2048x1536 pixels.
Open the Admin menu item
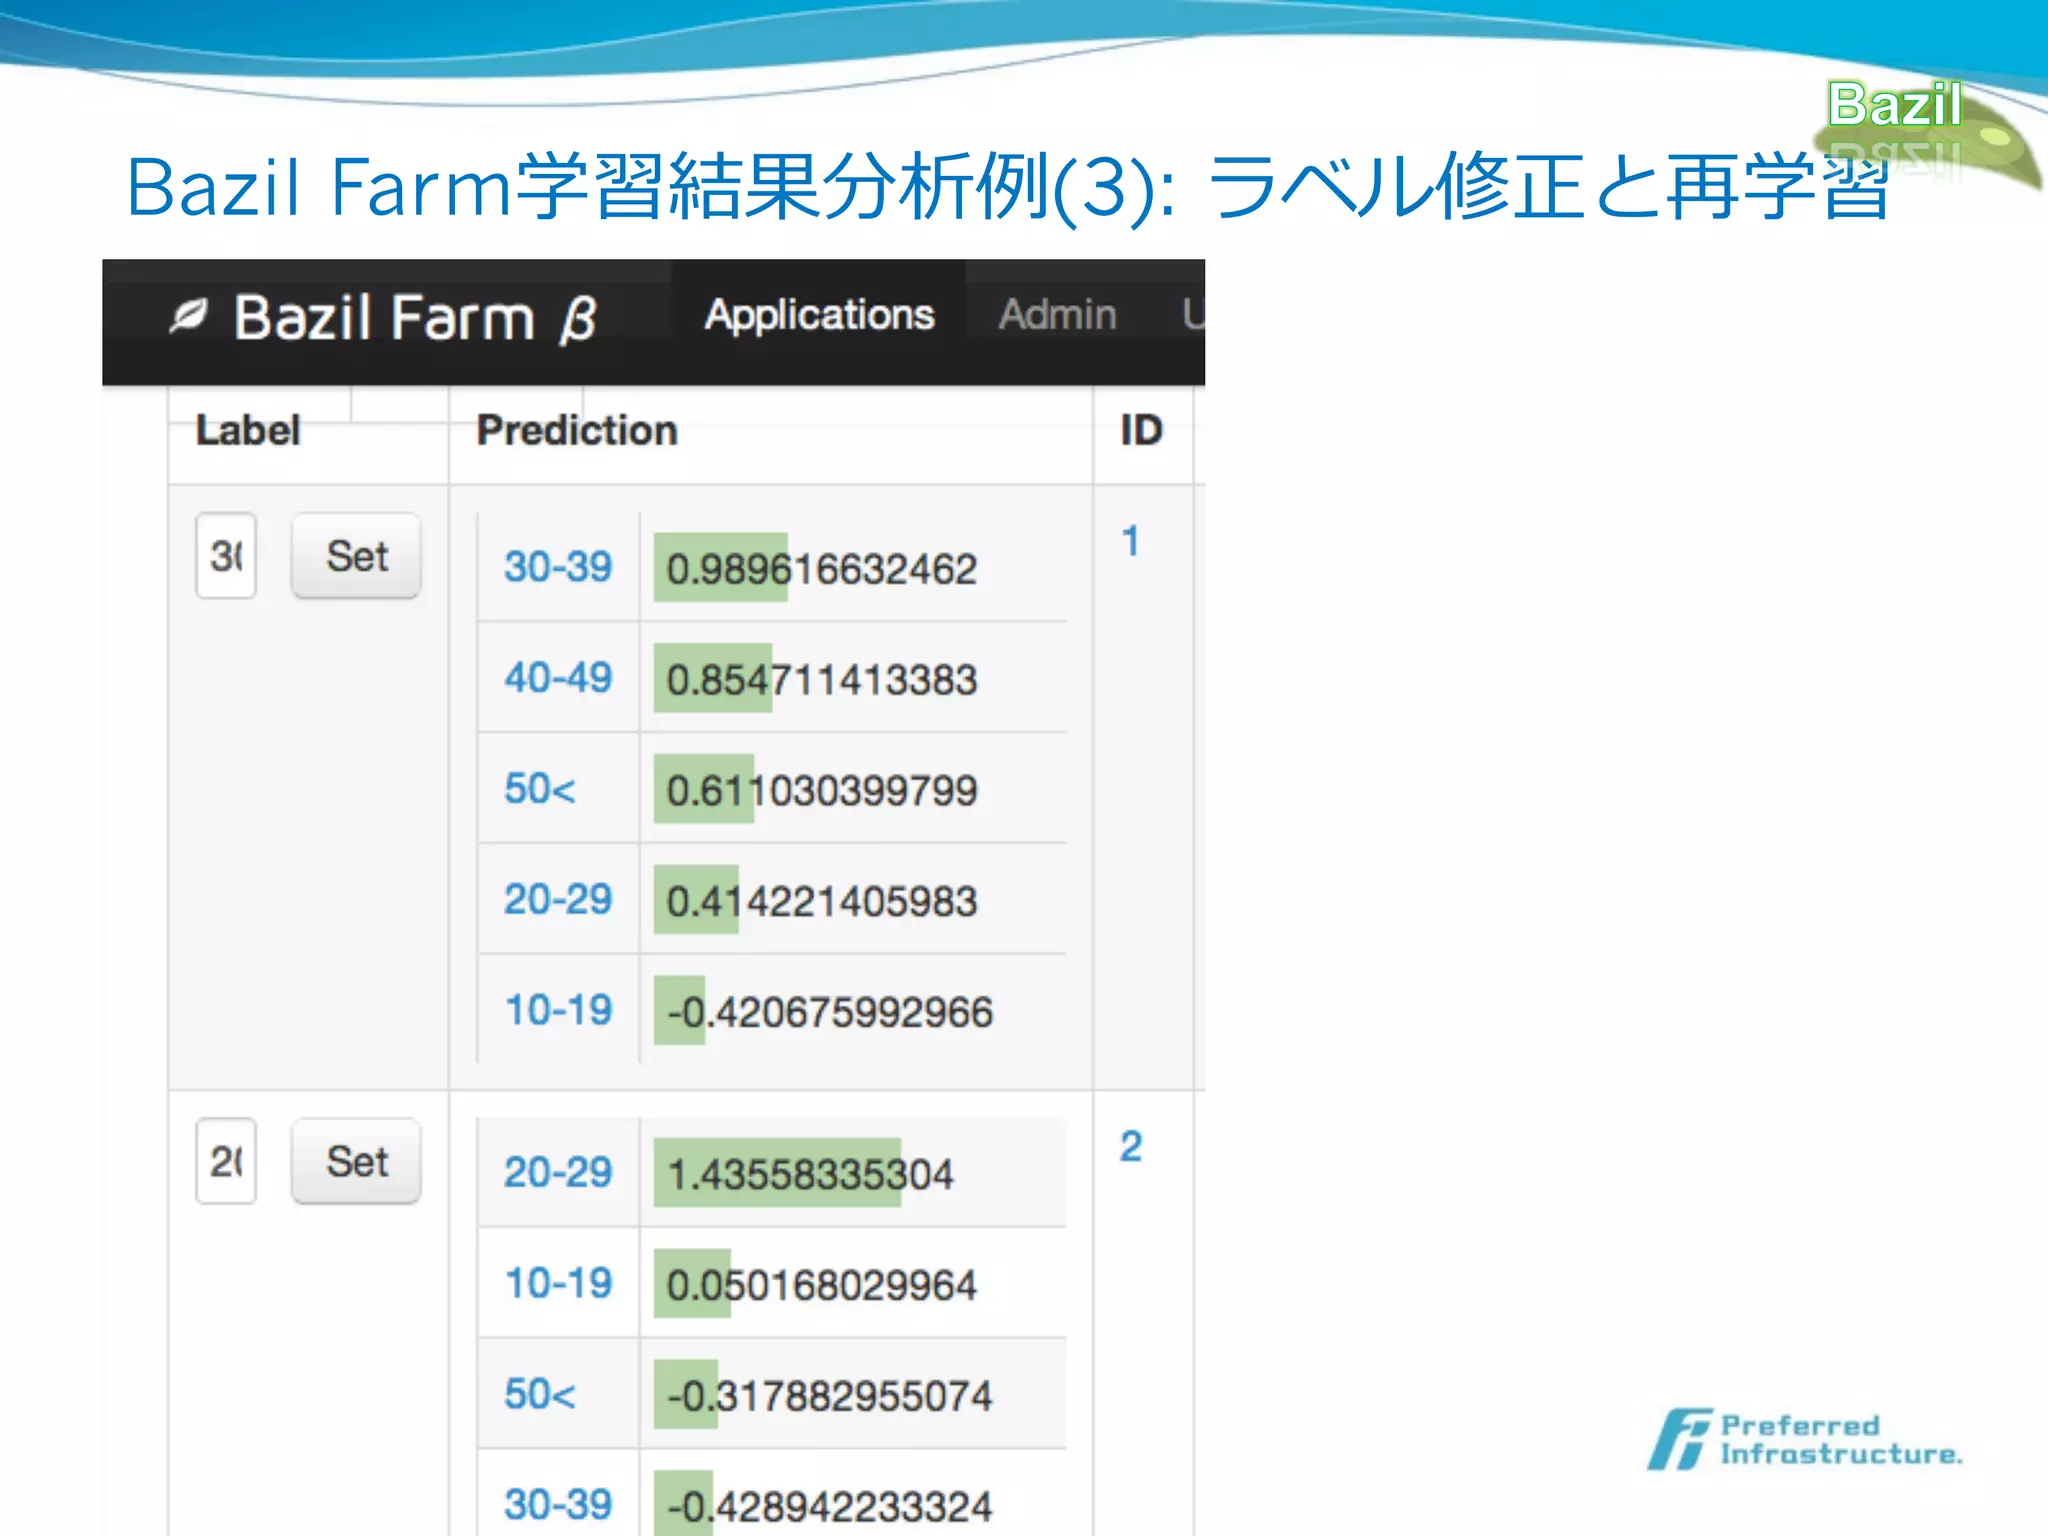tap(1057, 315)
